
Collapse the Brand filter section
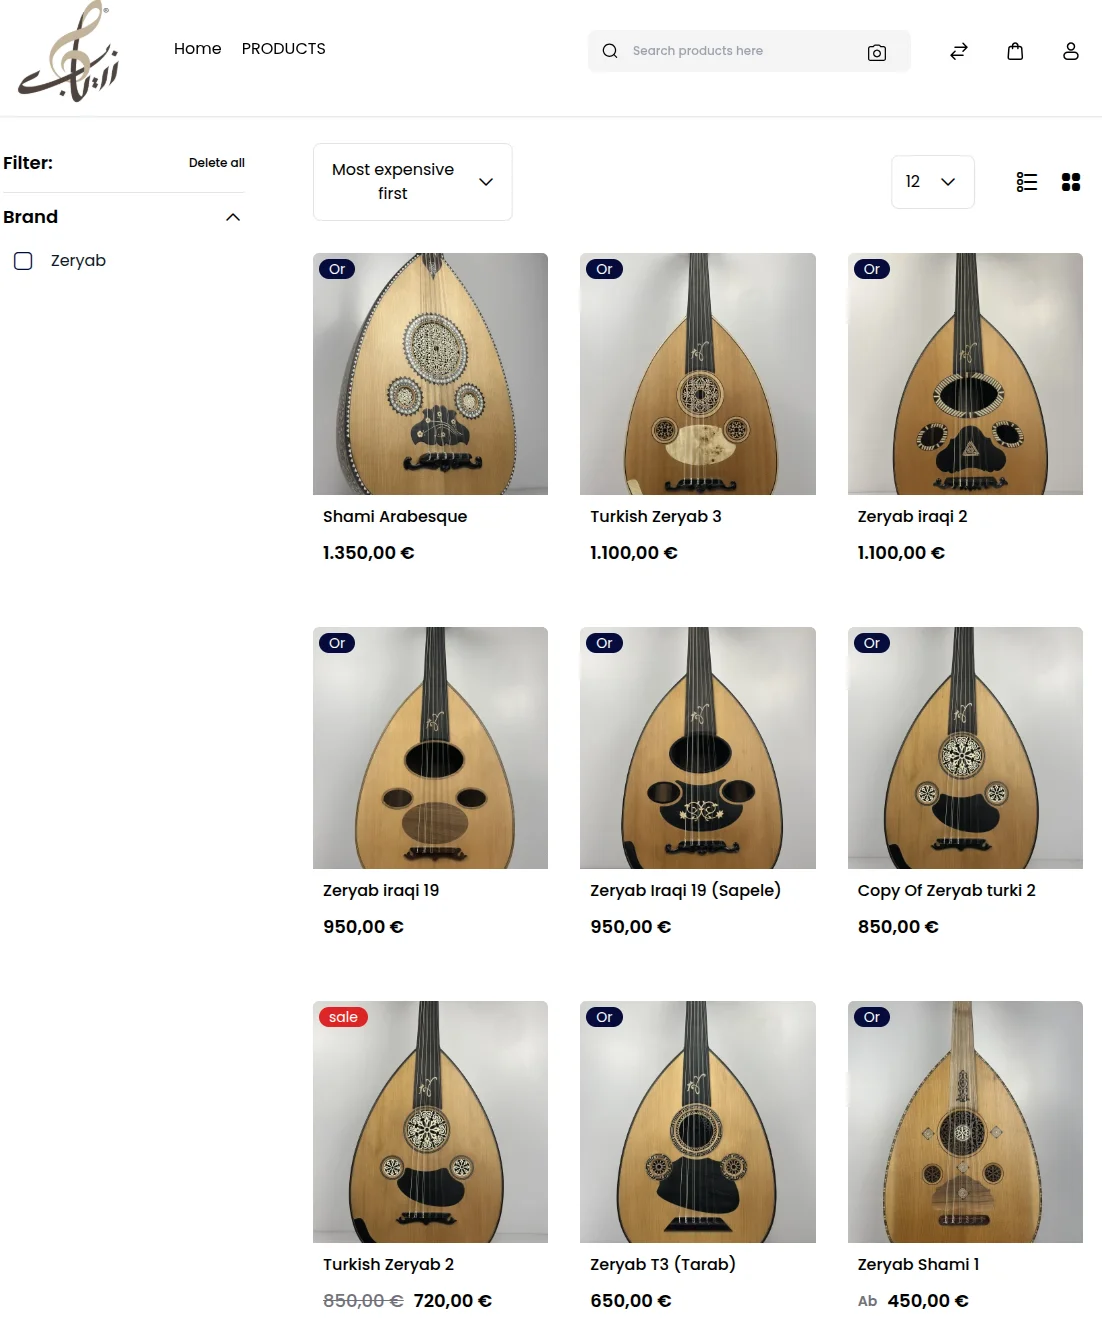click(233, 217)
